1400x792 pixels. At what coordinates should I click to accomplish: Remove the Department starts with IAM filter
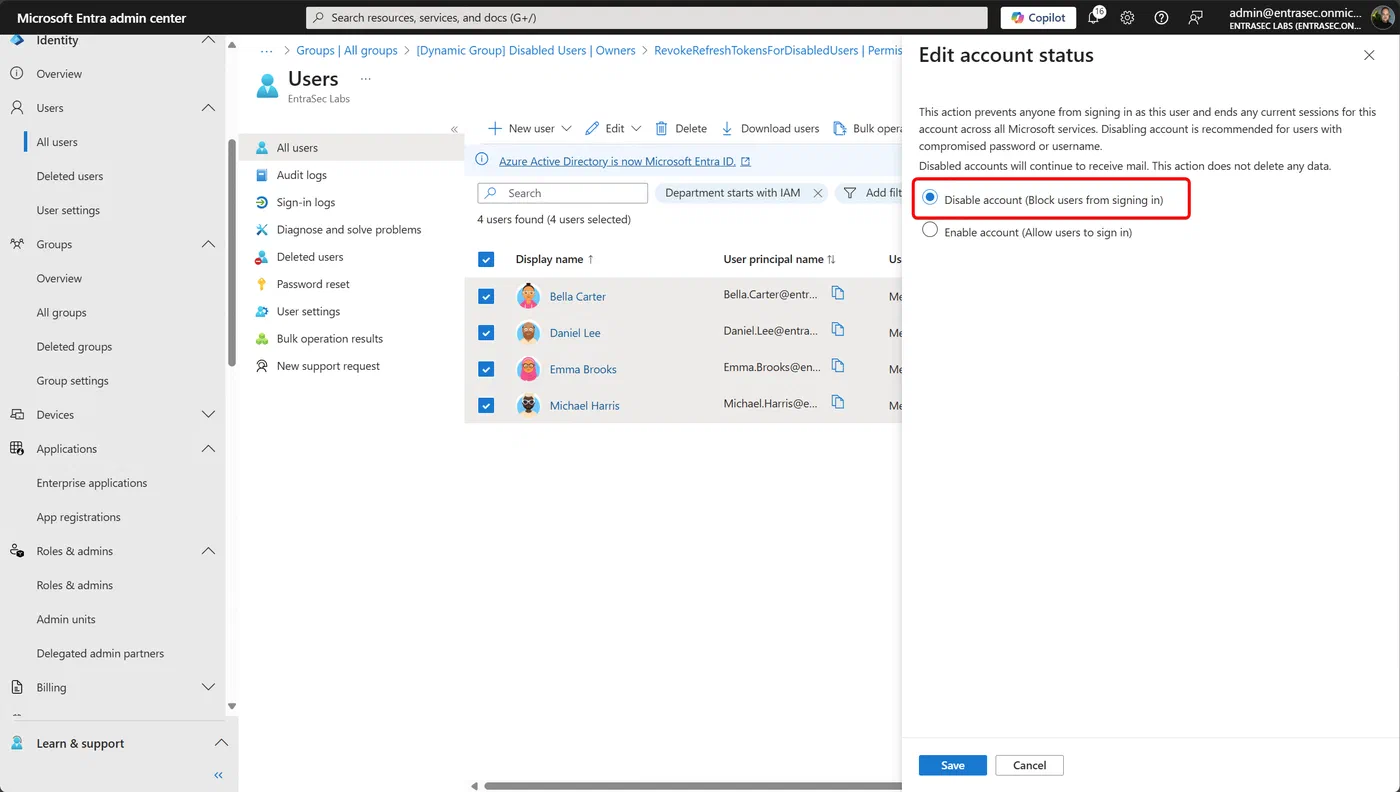click(x=817, y=193)
